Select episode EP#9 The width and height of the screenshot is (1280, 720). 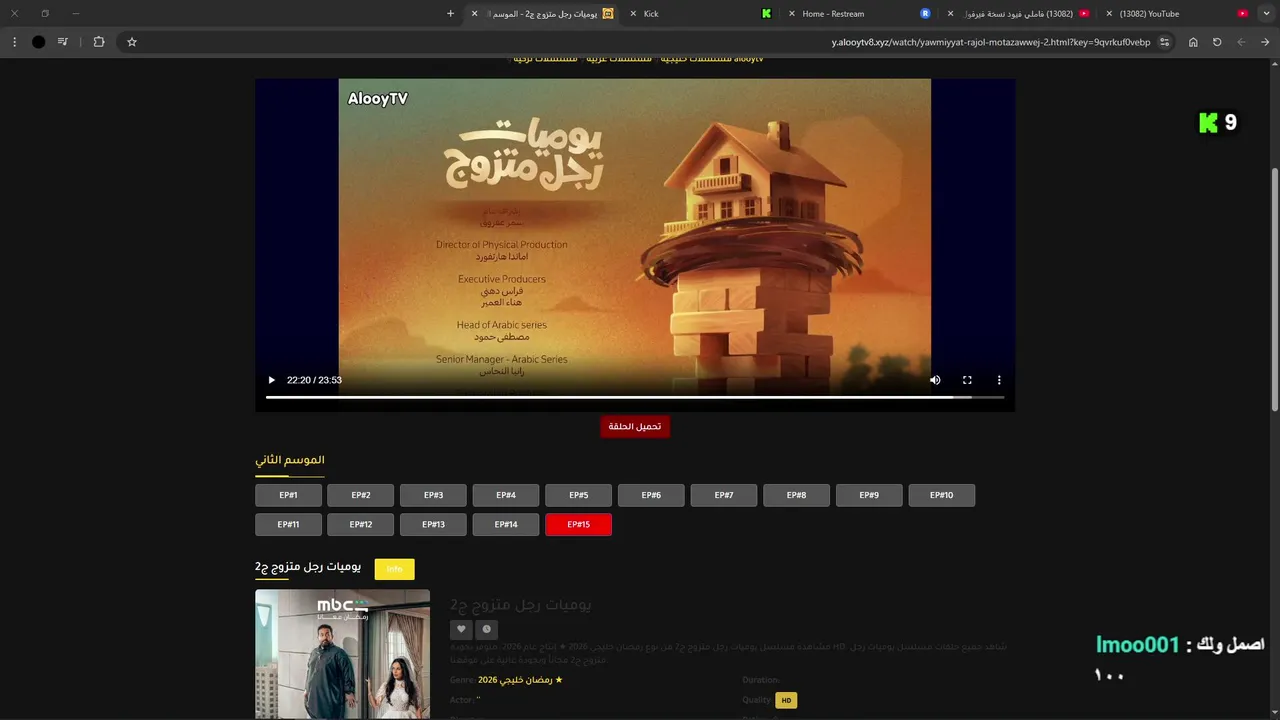point(869,495)
